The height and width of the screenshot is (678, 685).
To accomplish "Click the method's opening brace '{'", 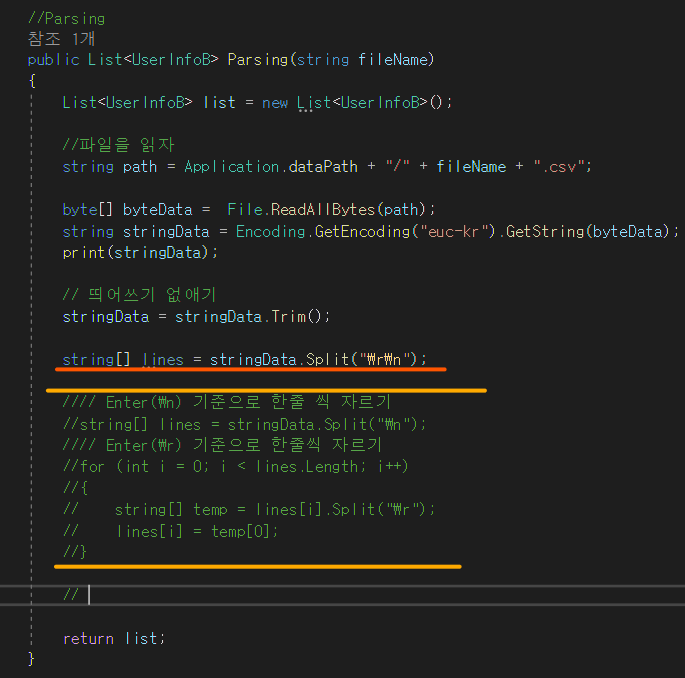I will point(31,81).
